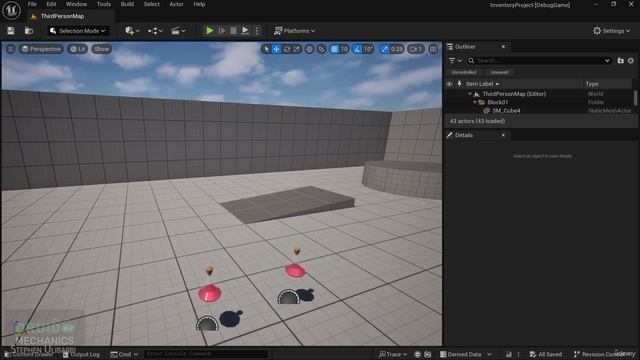This screenshot has width=640, height=360.
Task: Activate the Scale tool
Action: pos(296,49)
